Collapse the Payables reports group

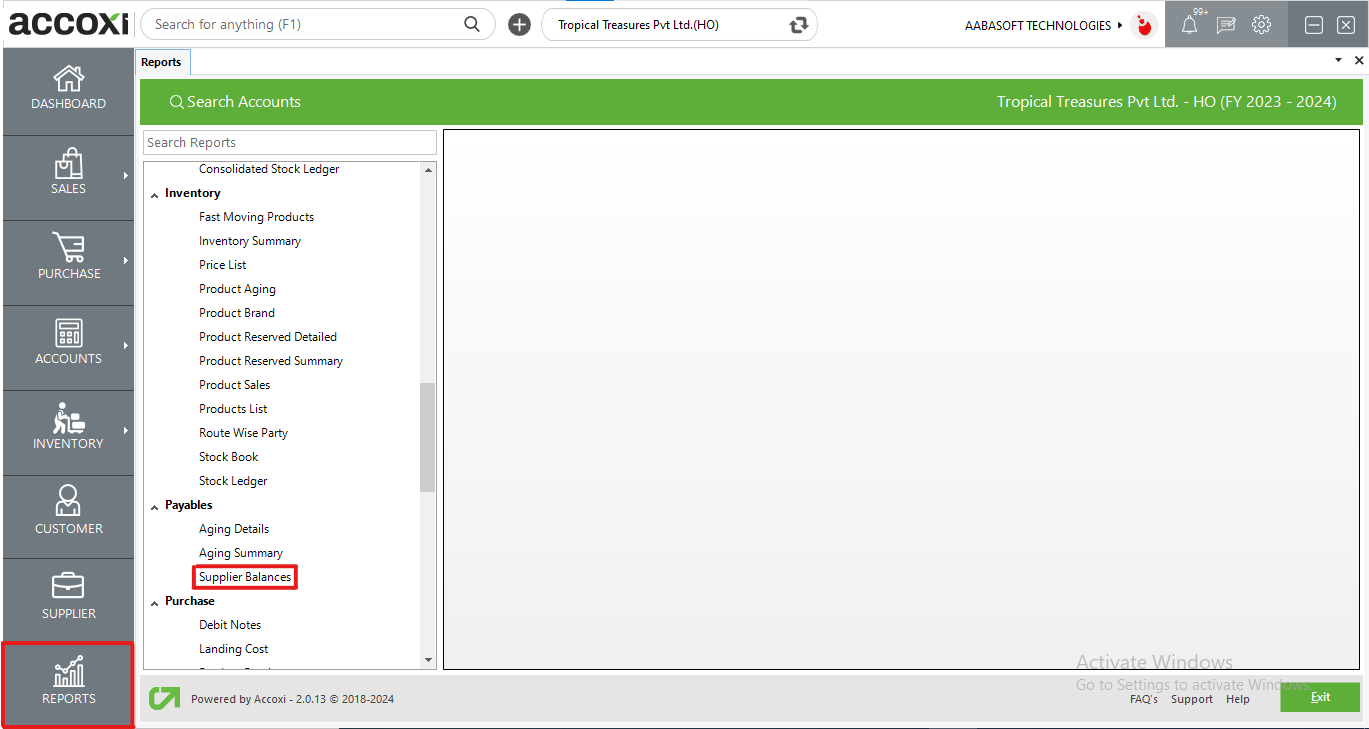coord(154,506)
